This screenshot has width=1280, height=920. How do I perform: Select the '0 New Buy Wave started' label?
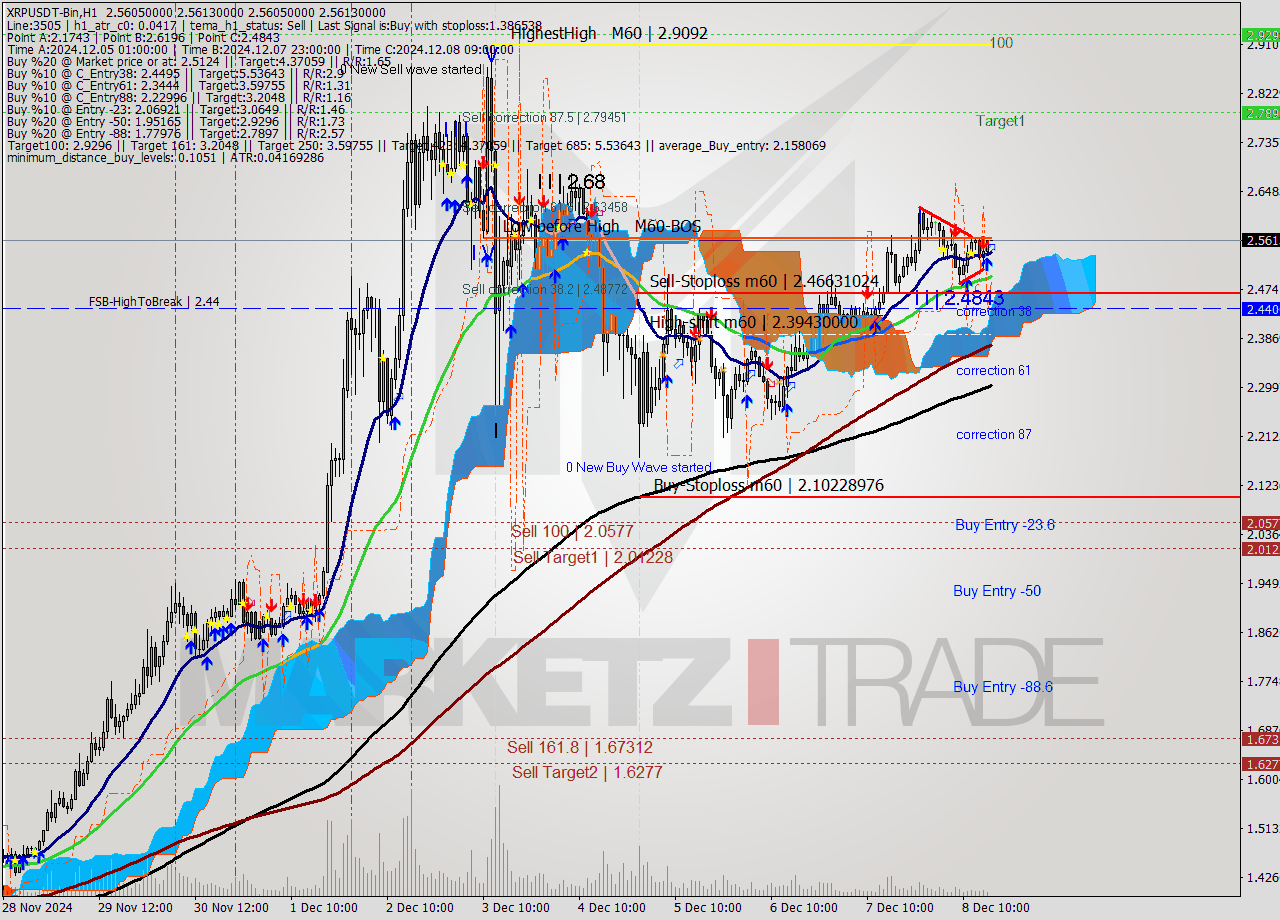[639, 467]
